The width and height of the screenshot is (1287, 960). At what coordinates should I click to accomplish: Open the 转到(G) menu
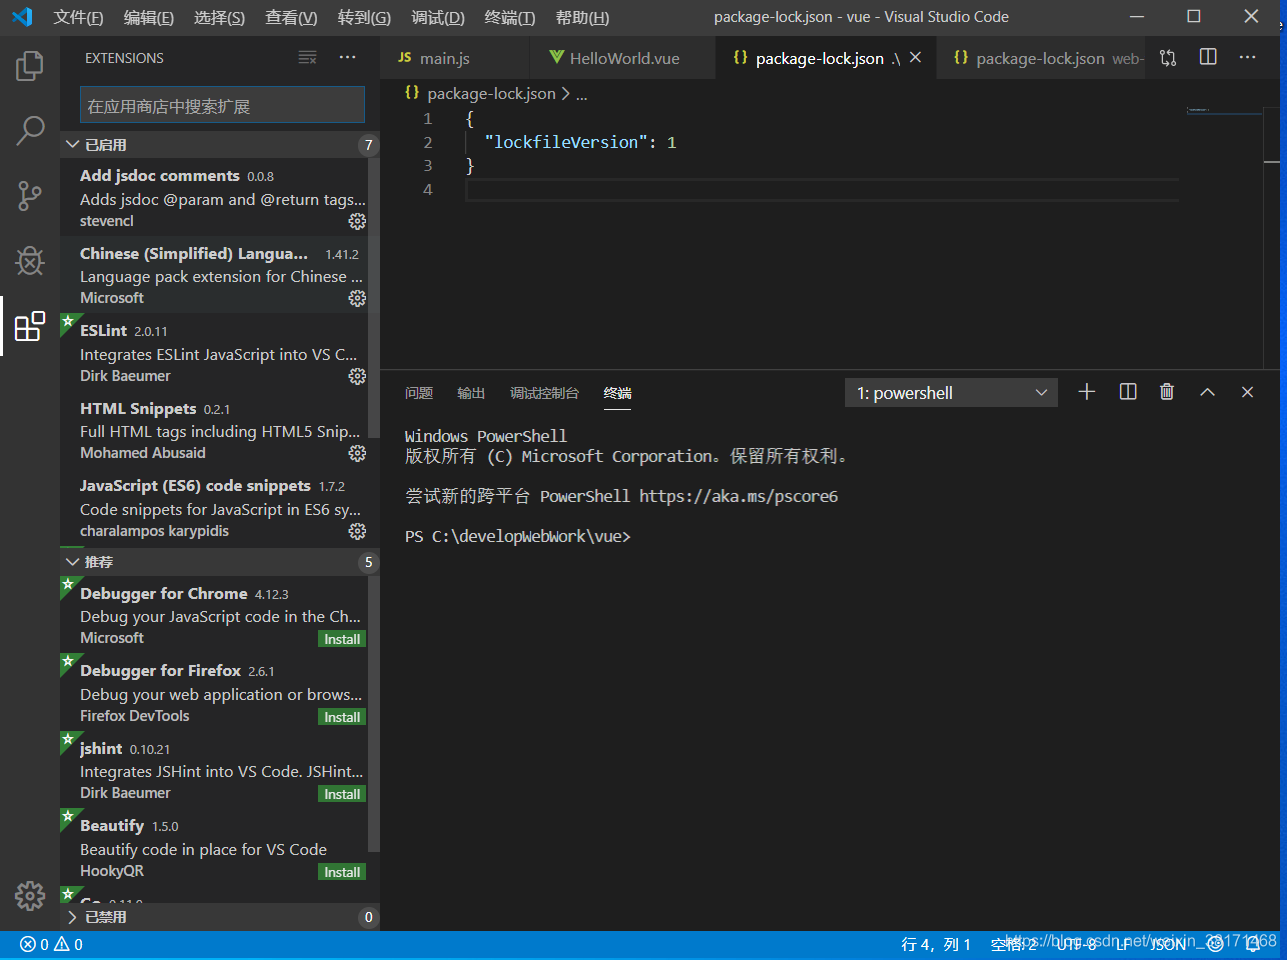[364, 17]
